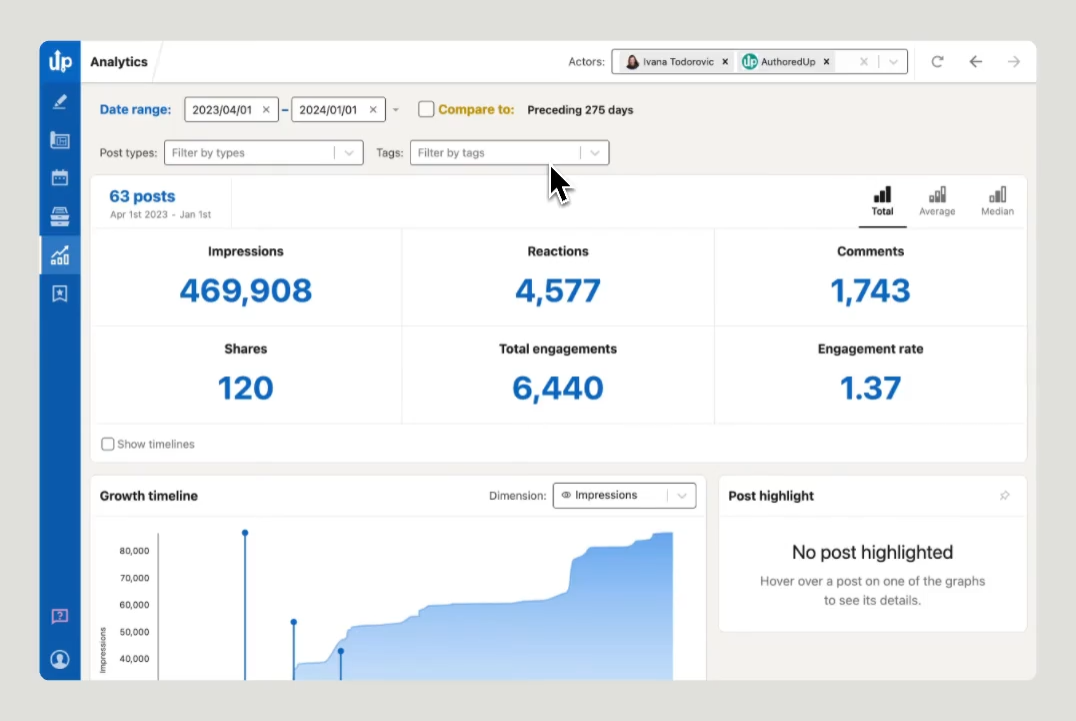Viewport: 1076px width, 721px height.
Task: Open the Compose editor from the sidebar
Action: coord(59,101)
